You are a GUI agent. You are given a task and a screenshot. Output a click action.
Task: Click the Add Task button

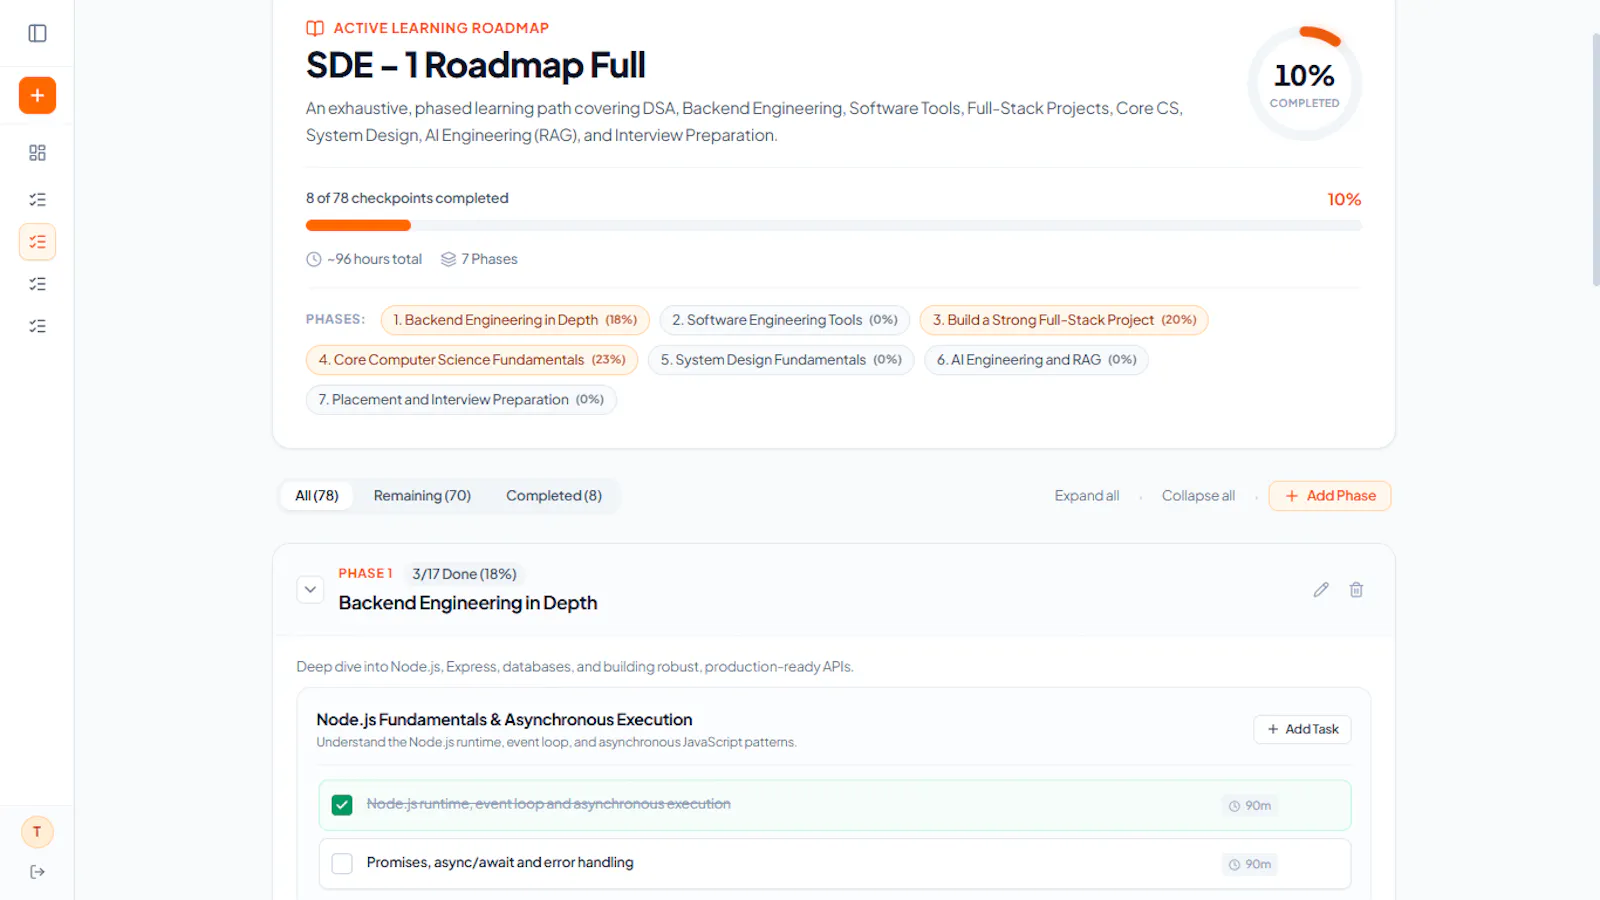click(x=1302, y=729)
